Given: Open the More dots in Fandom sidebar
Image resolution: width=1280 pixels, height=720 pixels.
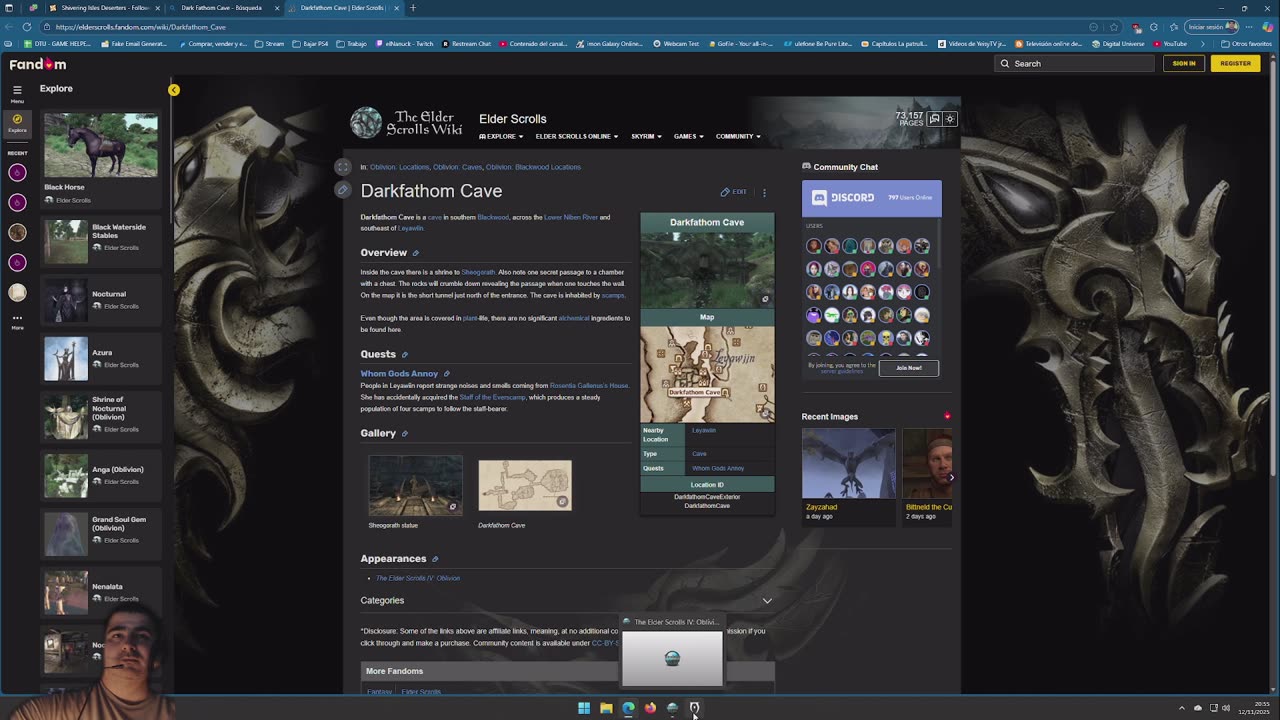Looking at the screenshot, I should coord(17,321).
